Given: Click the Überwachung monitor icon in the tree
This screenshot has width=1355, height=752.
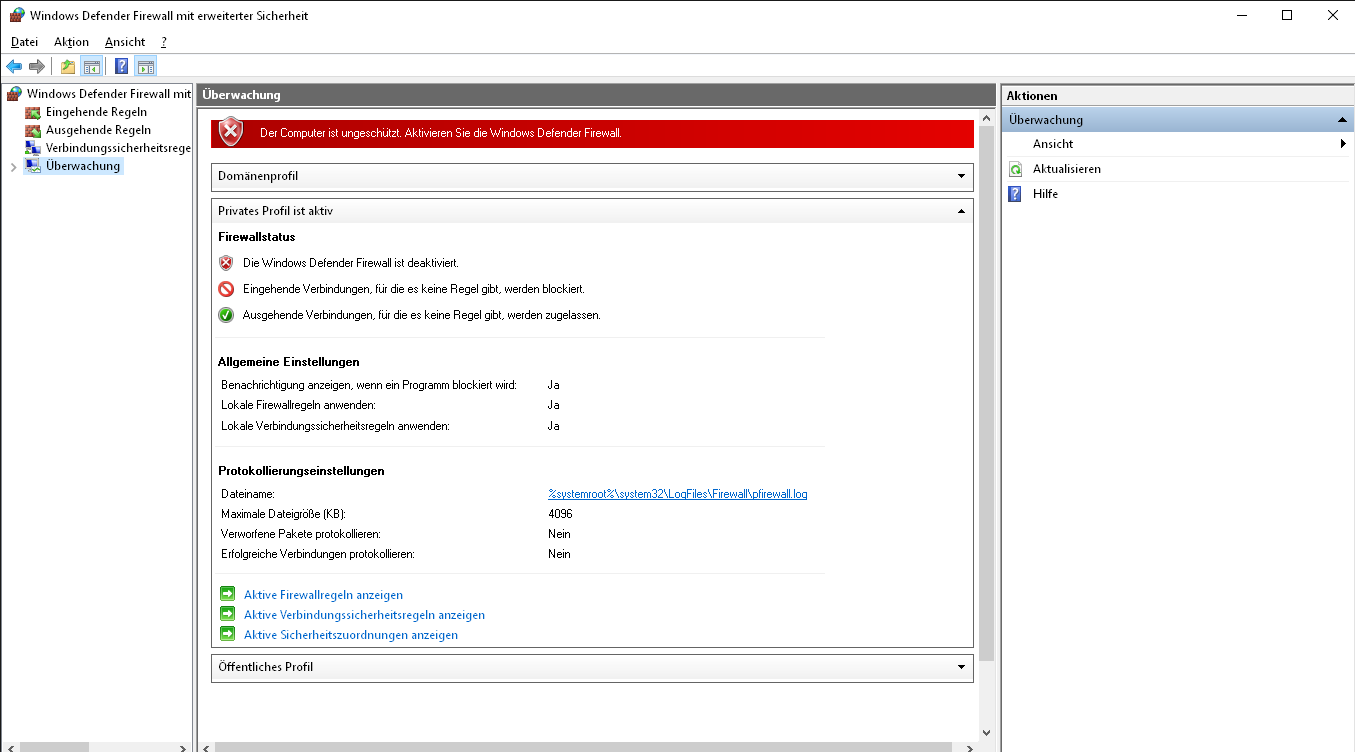Looking at the screenshot, I should (33, 166).
